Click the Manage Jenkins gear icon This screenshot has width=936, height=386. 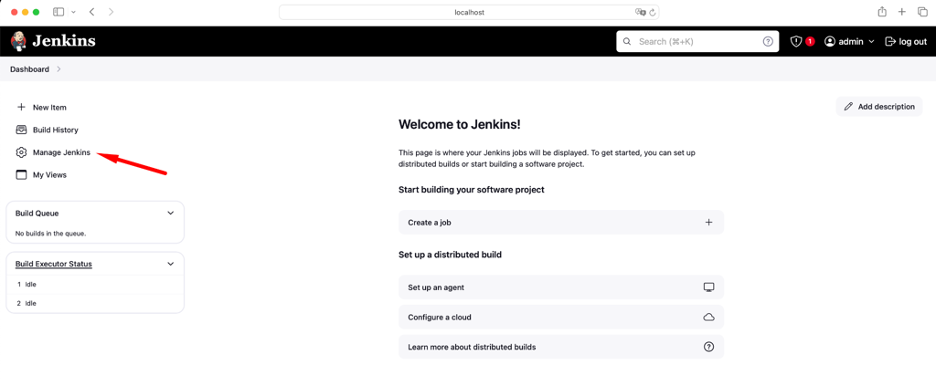21,152
